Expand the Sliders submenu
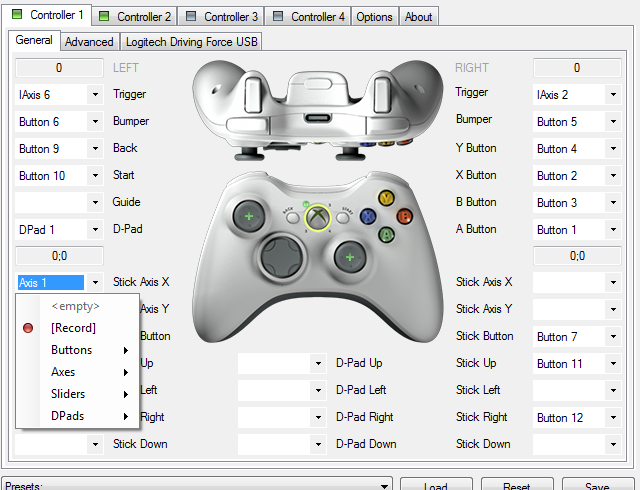This screenshot has height=490, width=640. point(78,394)
